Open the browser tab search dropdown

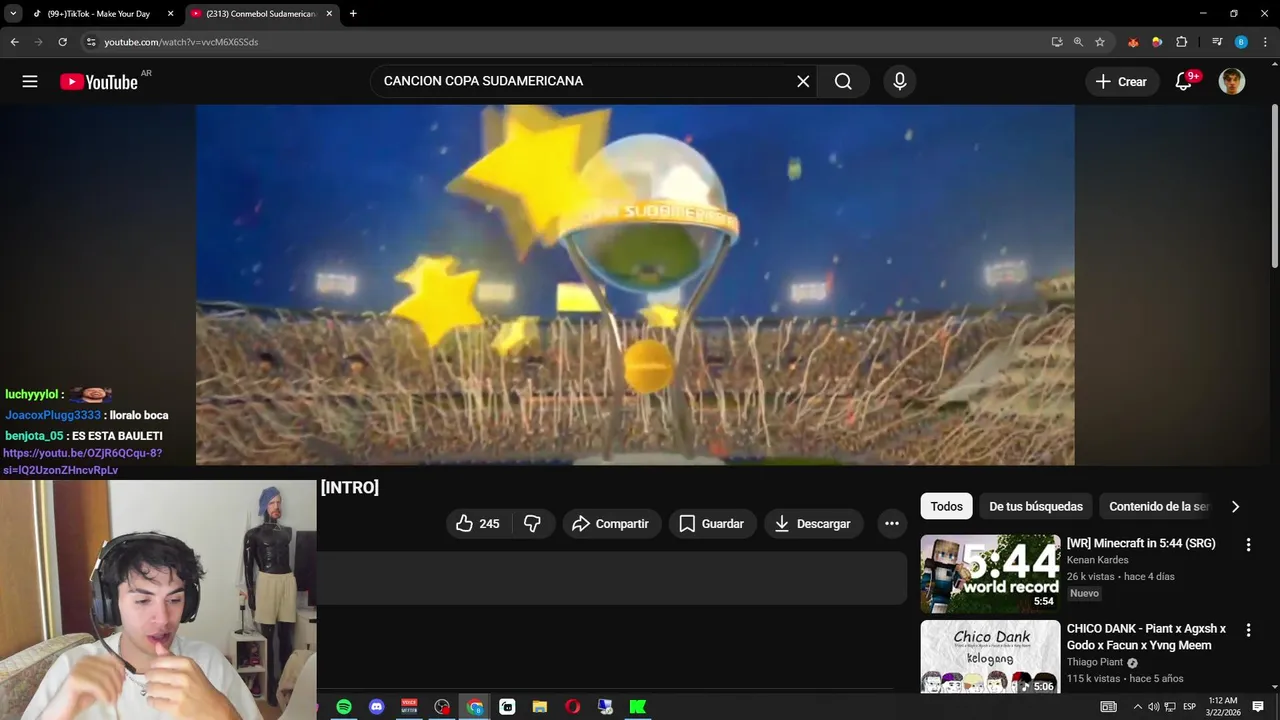pos(13,14)
